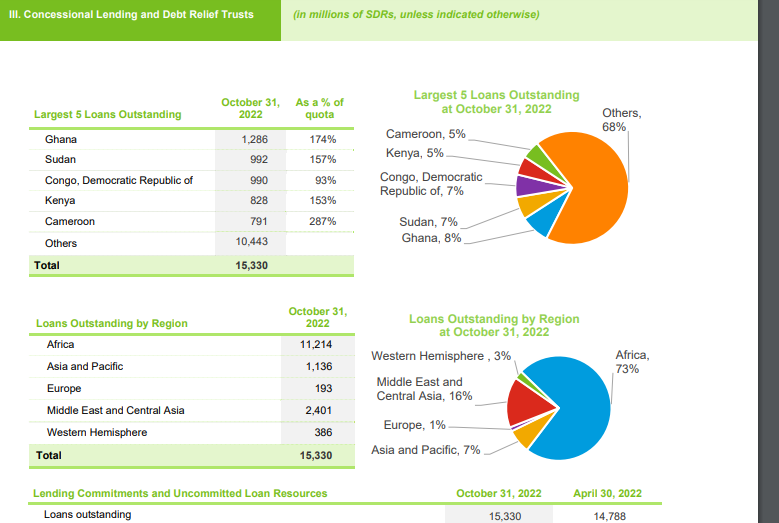Click Ghana's 174% quota percentage cell
The image size is (779, 523).
[x=322, y=140]
